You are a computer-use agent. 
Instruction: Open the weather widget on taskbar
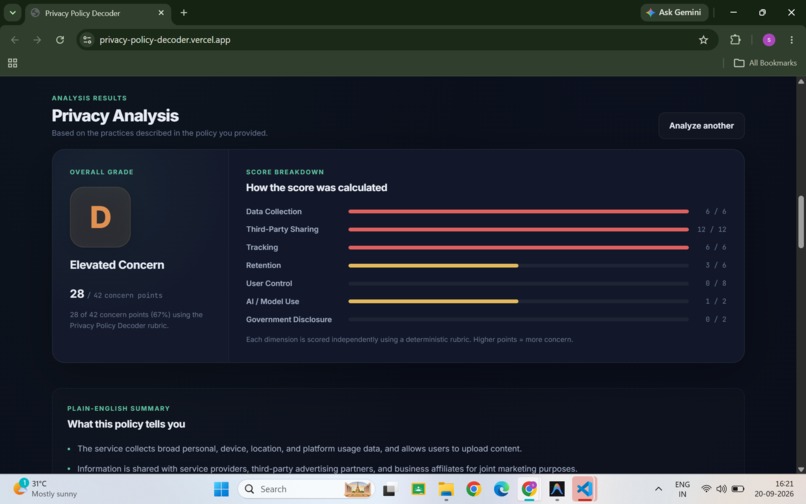(x=45, y=489)
